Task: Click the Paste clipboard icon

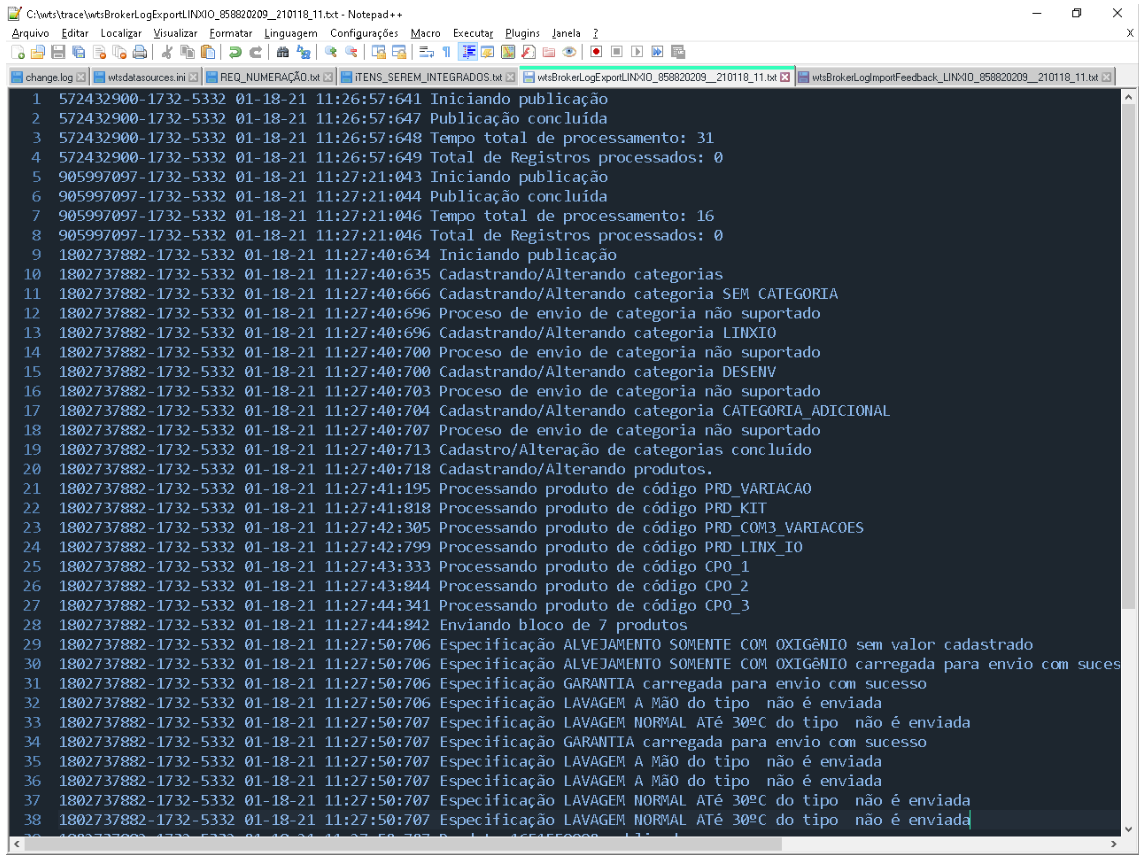Action: [208, 52]
